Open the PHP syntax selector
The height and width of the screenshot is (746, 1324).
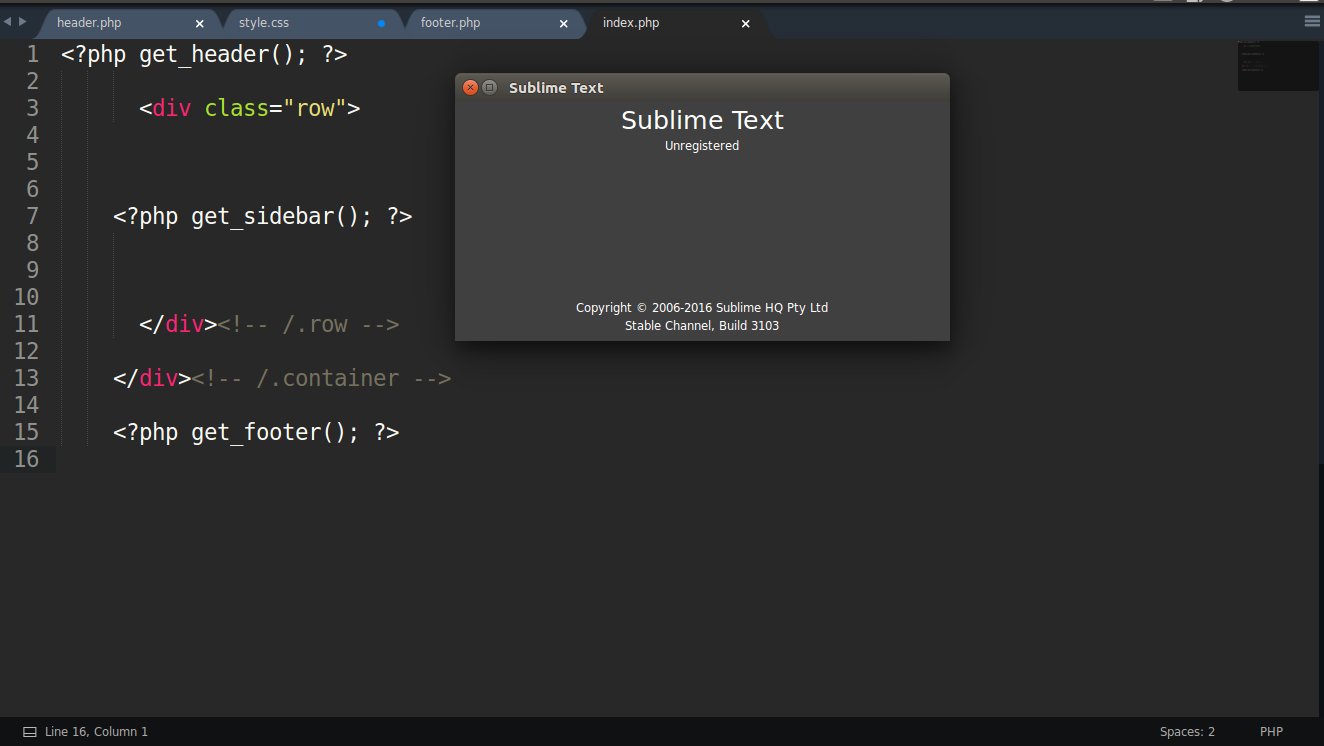tap(1271, 732)
